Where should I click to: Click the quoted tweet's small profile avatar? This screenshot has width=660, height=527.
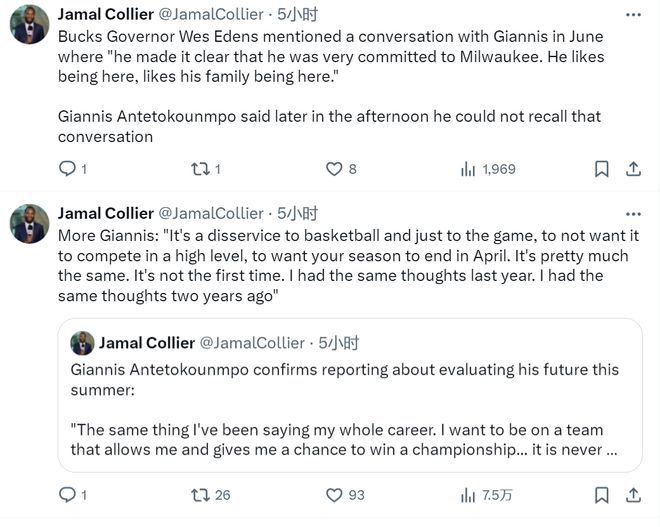coord(82,343)
